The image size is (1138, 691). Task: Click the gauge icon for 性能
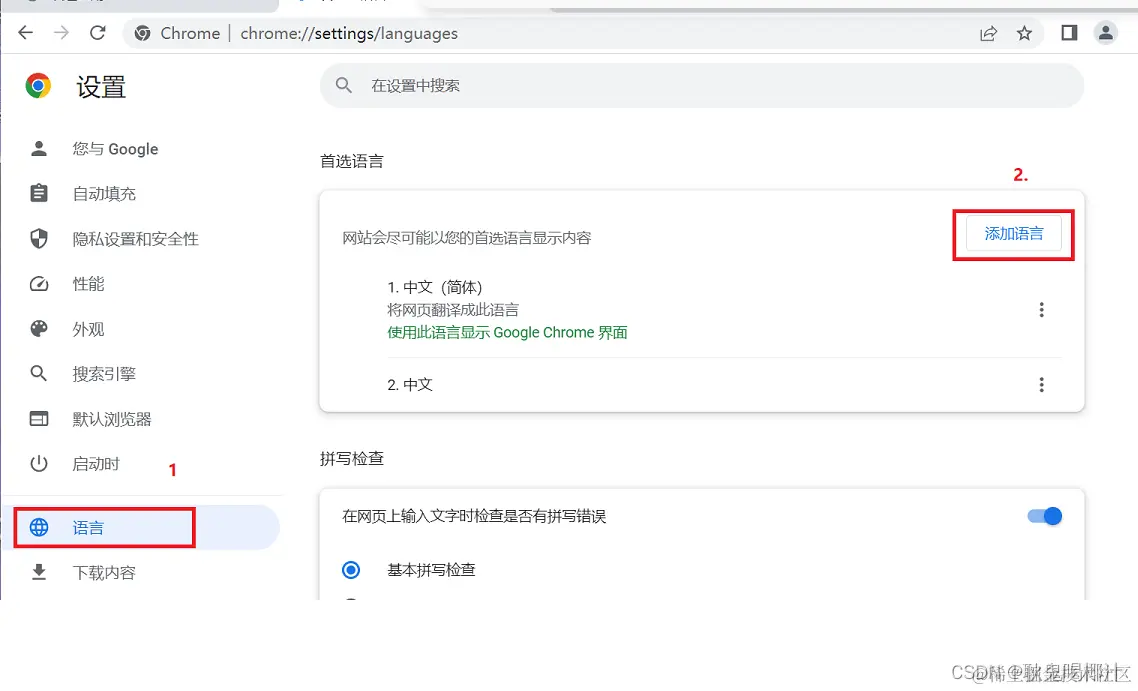click(39, 284)
